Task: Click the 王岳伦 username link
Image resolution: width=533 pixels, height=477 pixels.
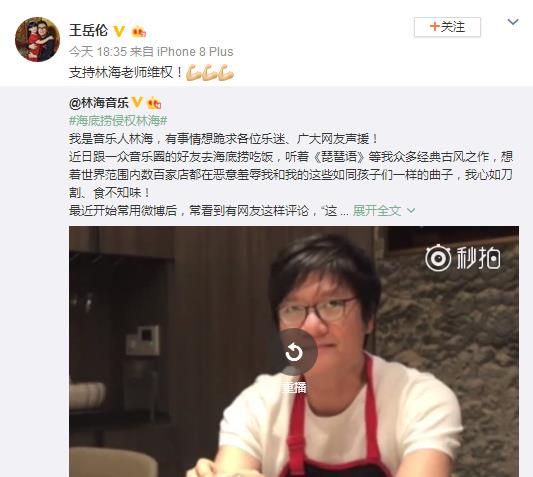Action: [x=88, y=31]
